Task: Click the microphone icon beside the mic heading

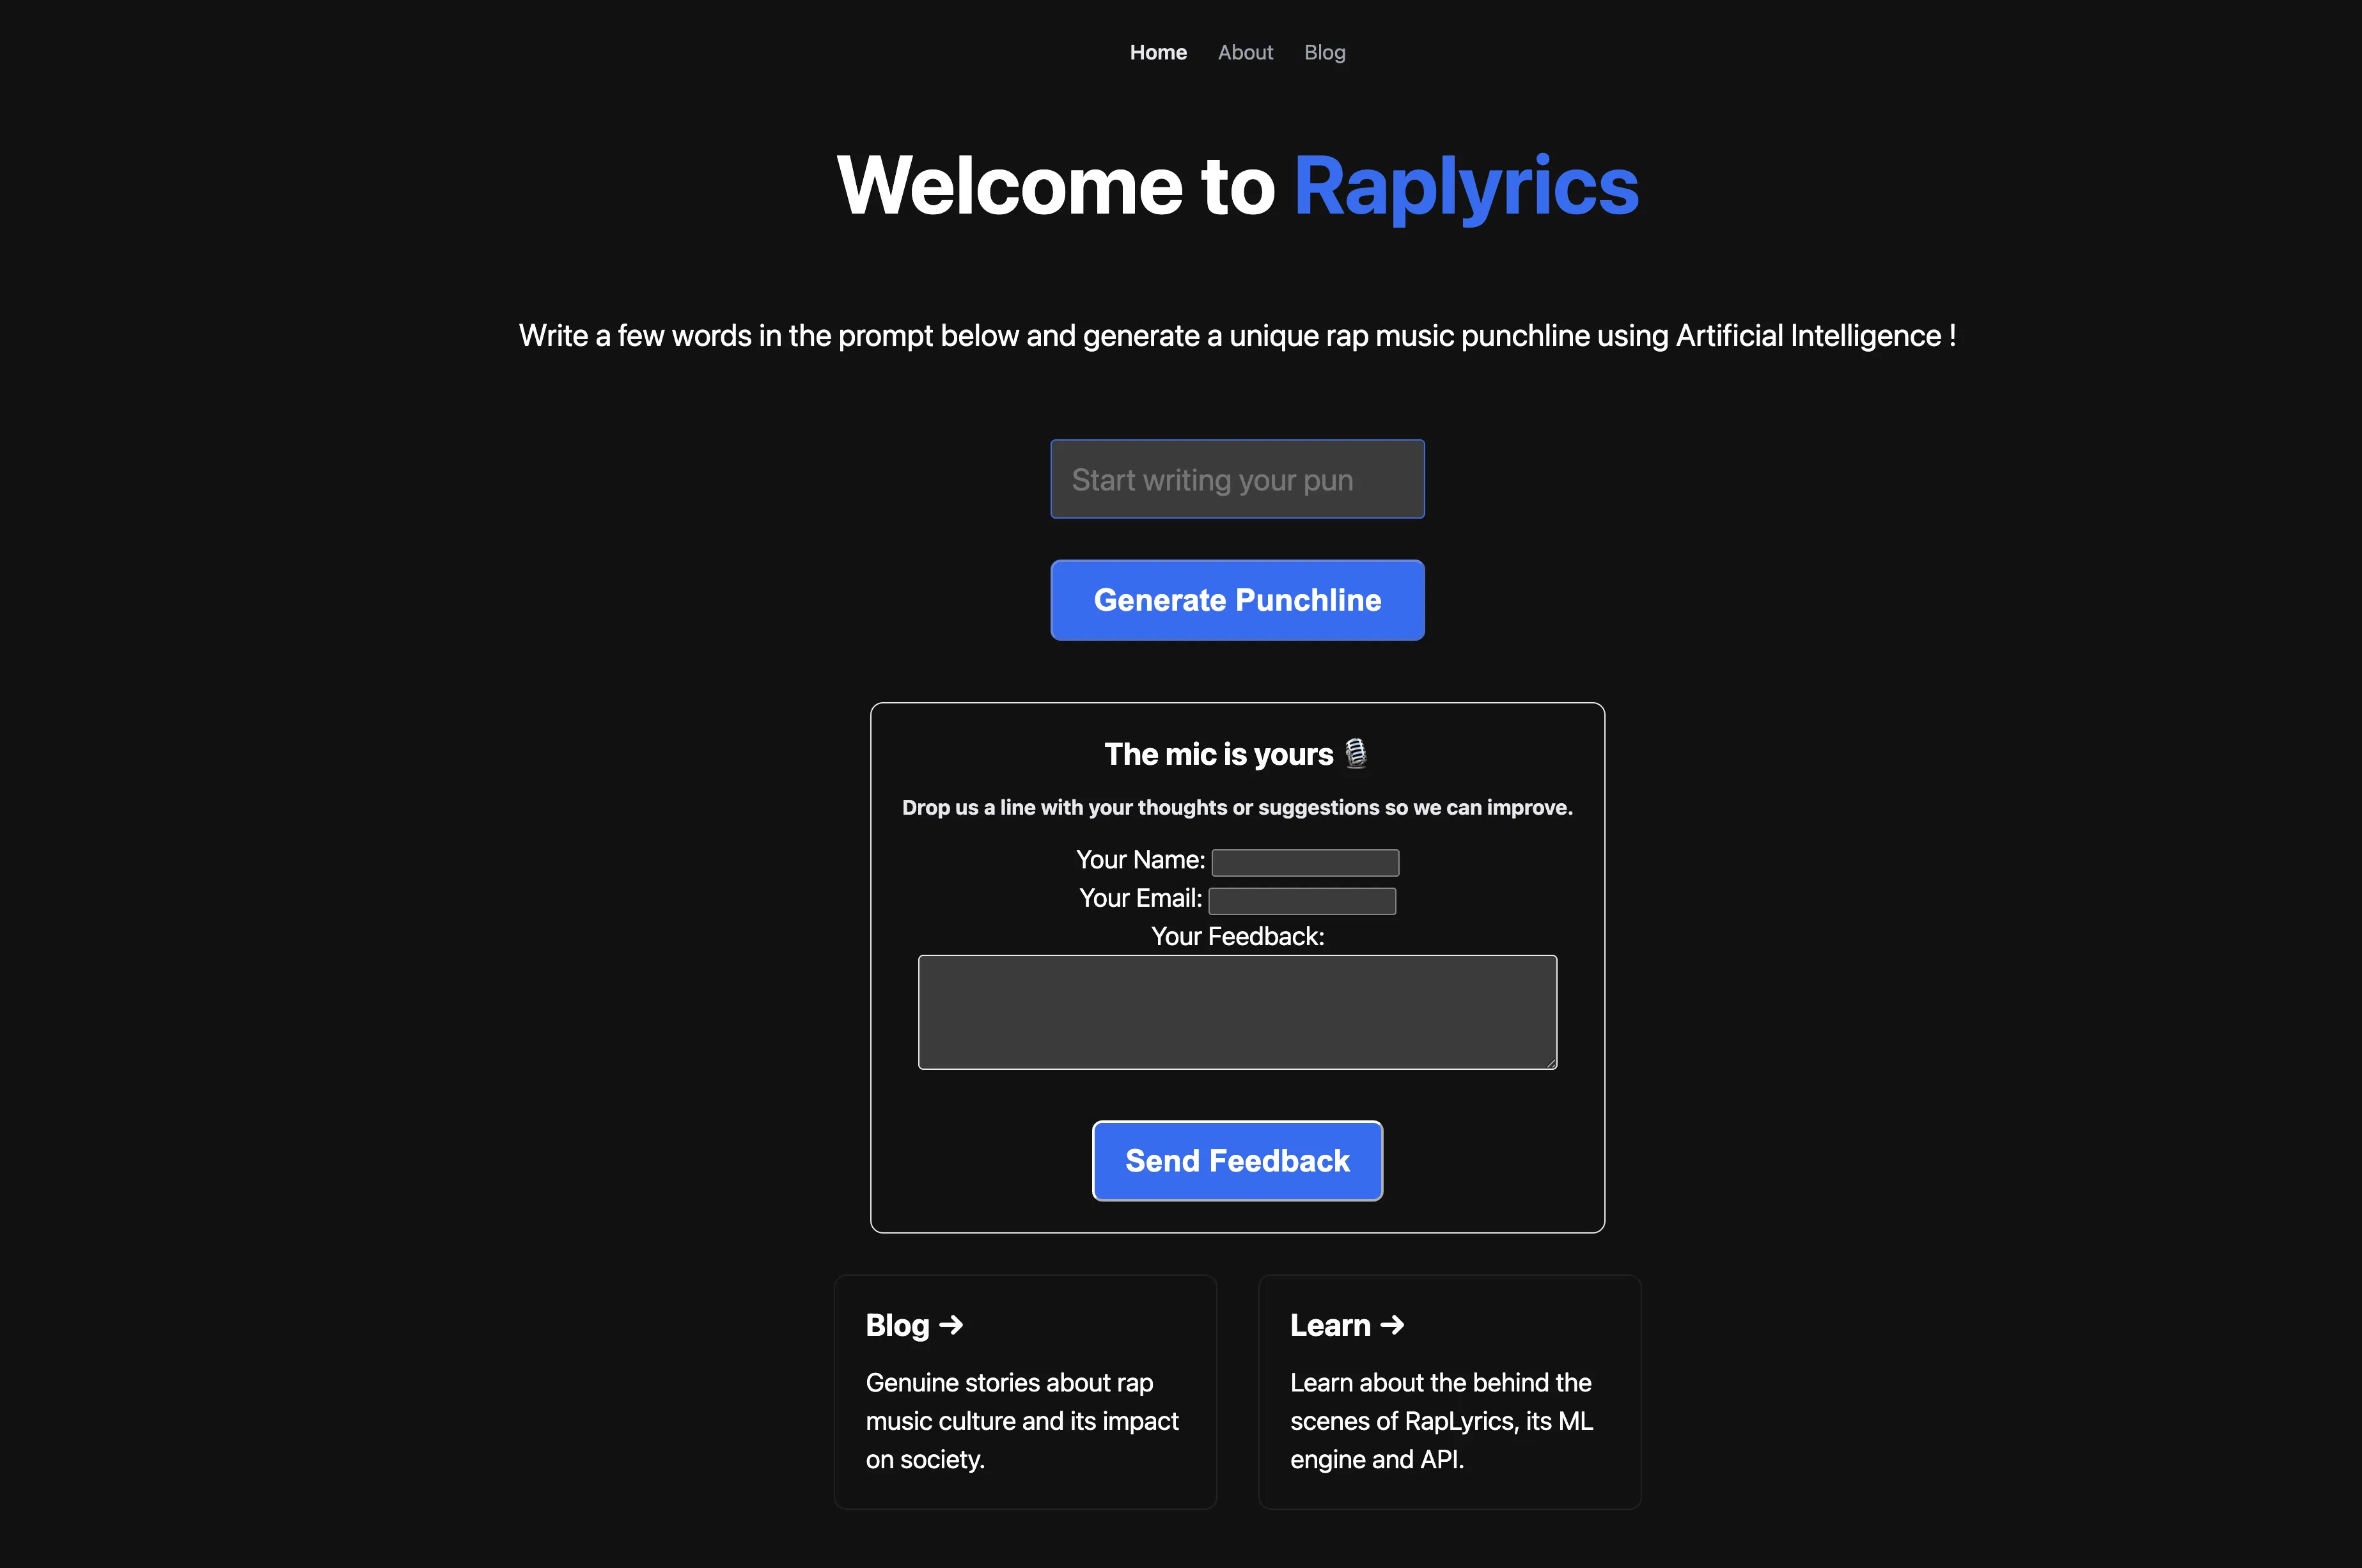Action: tap(1357, 754)
